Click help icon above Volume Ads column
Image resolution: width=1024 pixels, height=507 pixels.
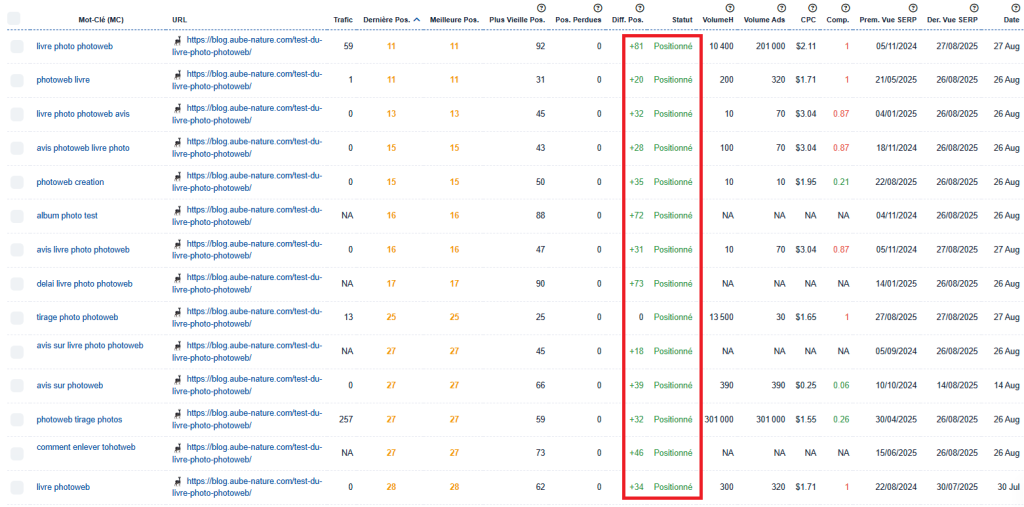781,8
